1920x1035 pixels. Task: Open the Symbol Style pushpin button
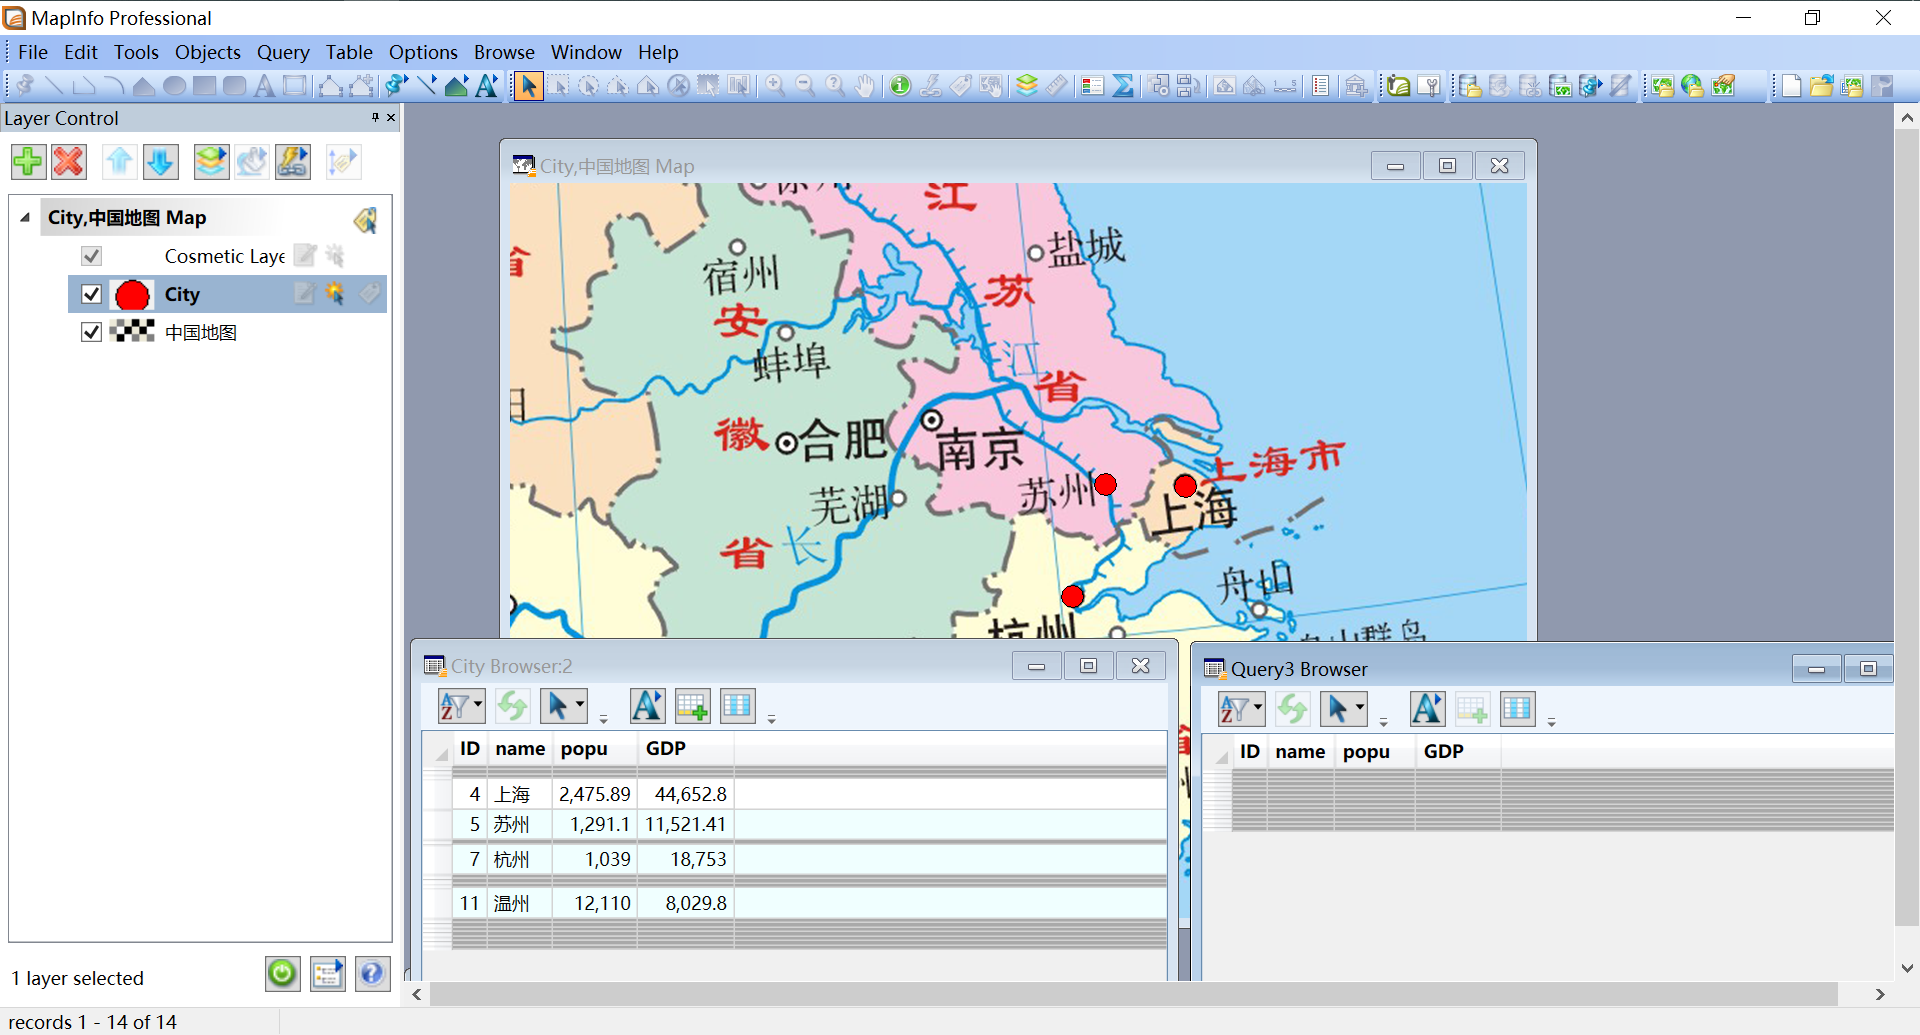tap(395, 86)
